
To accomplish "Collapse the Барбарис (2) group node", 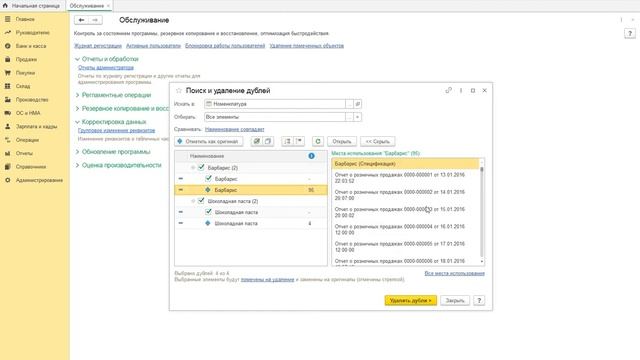I will (x=193, y=168).
